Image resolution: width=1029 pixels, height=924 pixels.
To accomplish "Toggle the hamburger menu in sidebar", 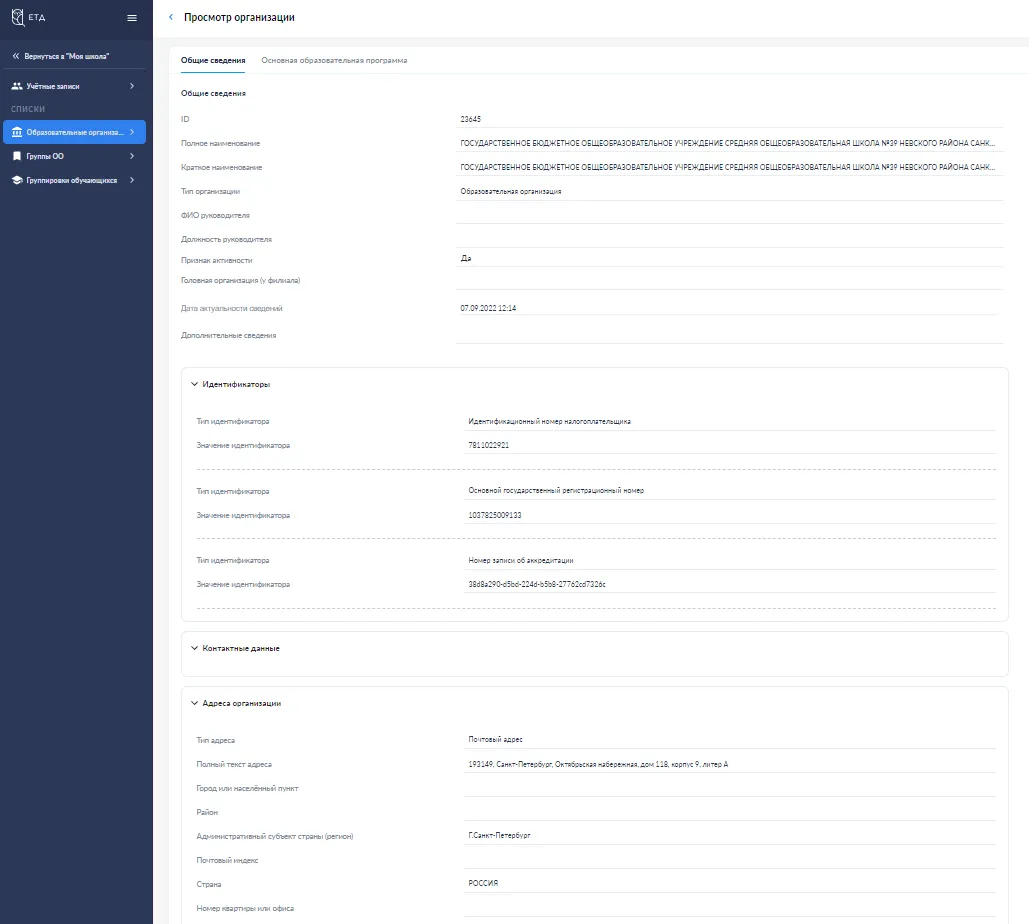I will tap(132, 18).
